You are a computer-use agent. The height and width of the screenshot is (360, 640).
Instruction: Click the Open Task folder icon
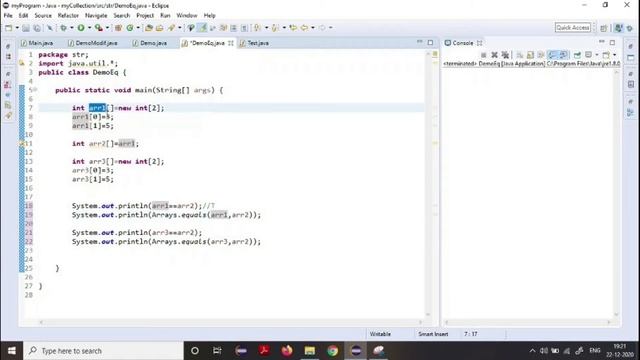160,28
